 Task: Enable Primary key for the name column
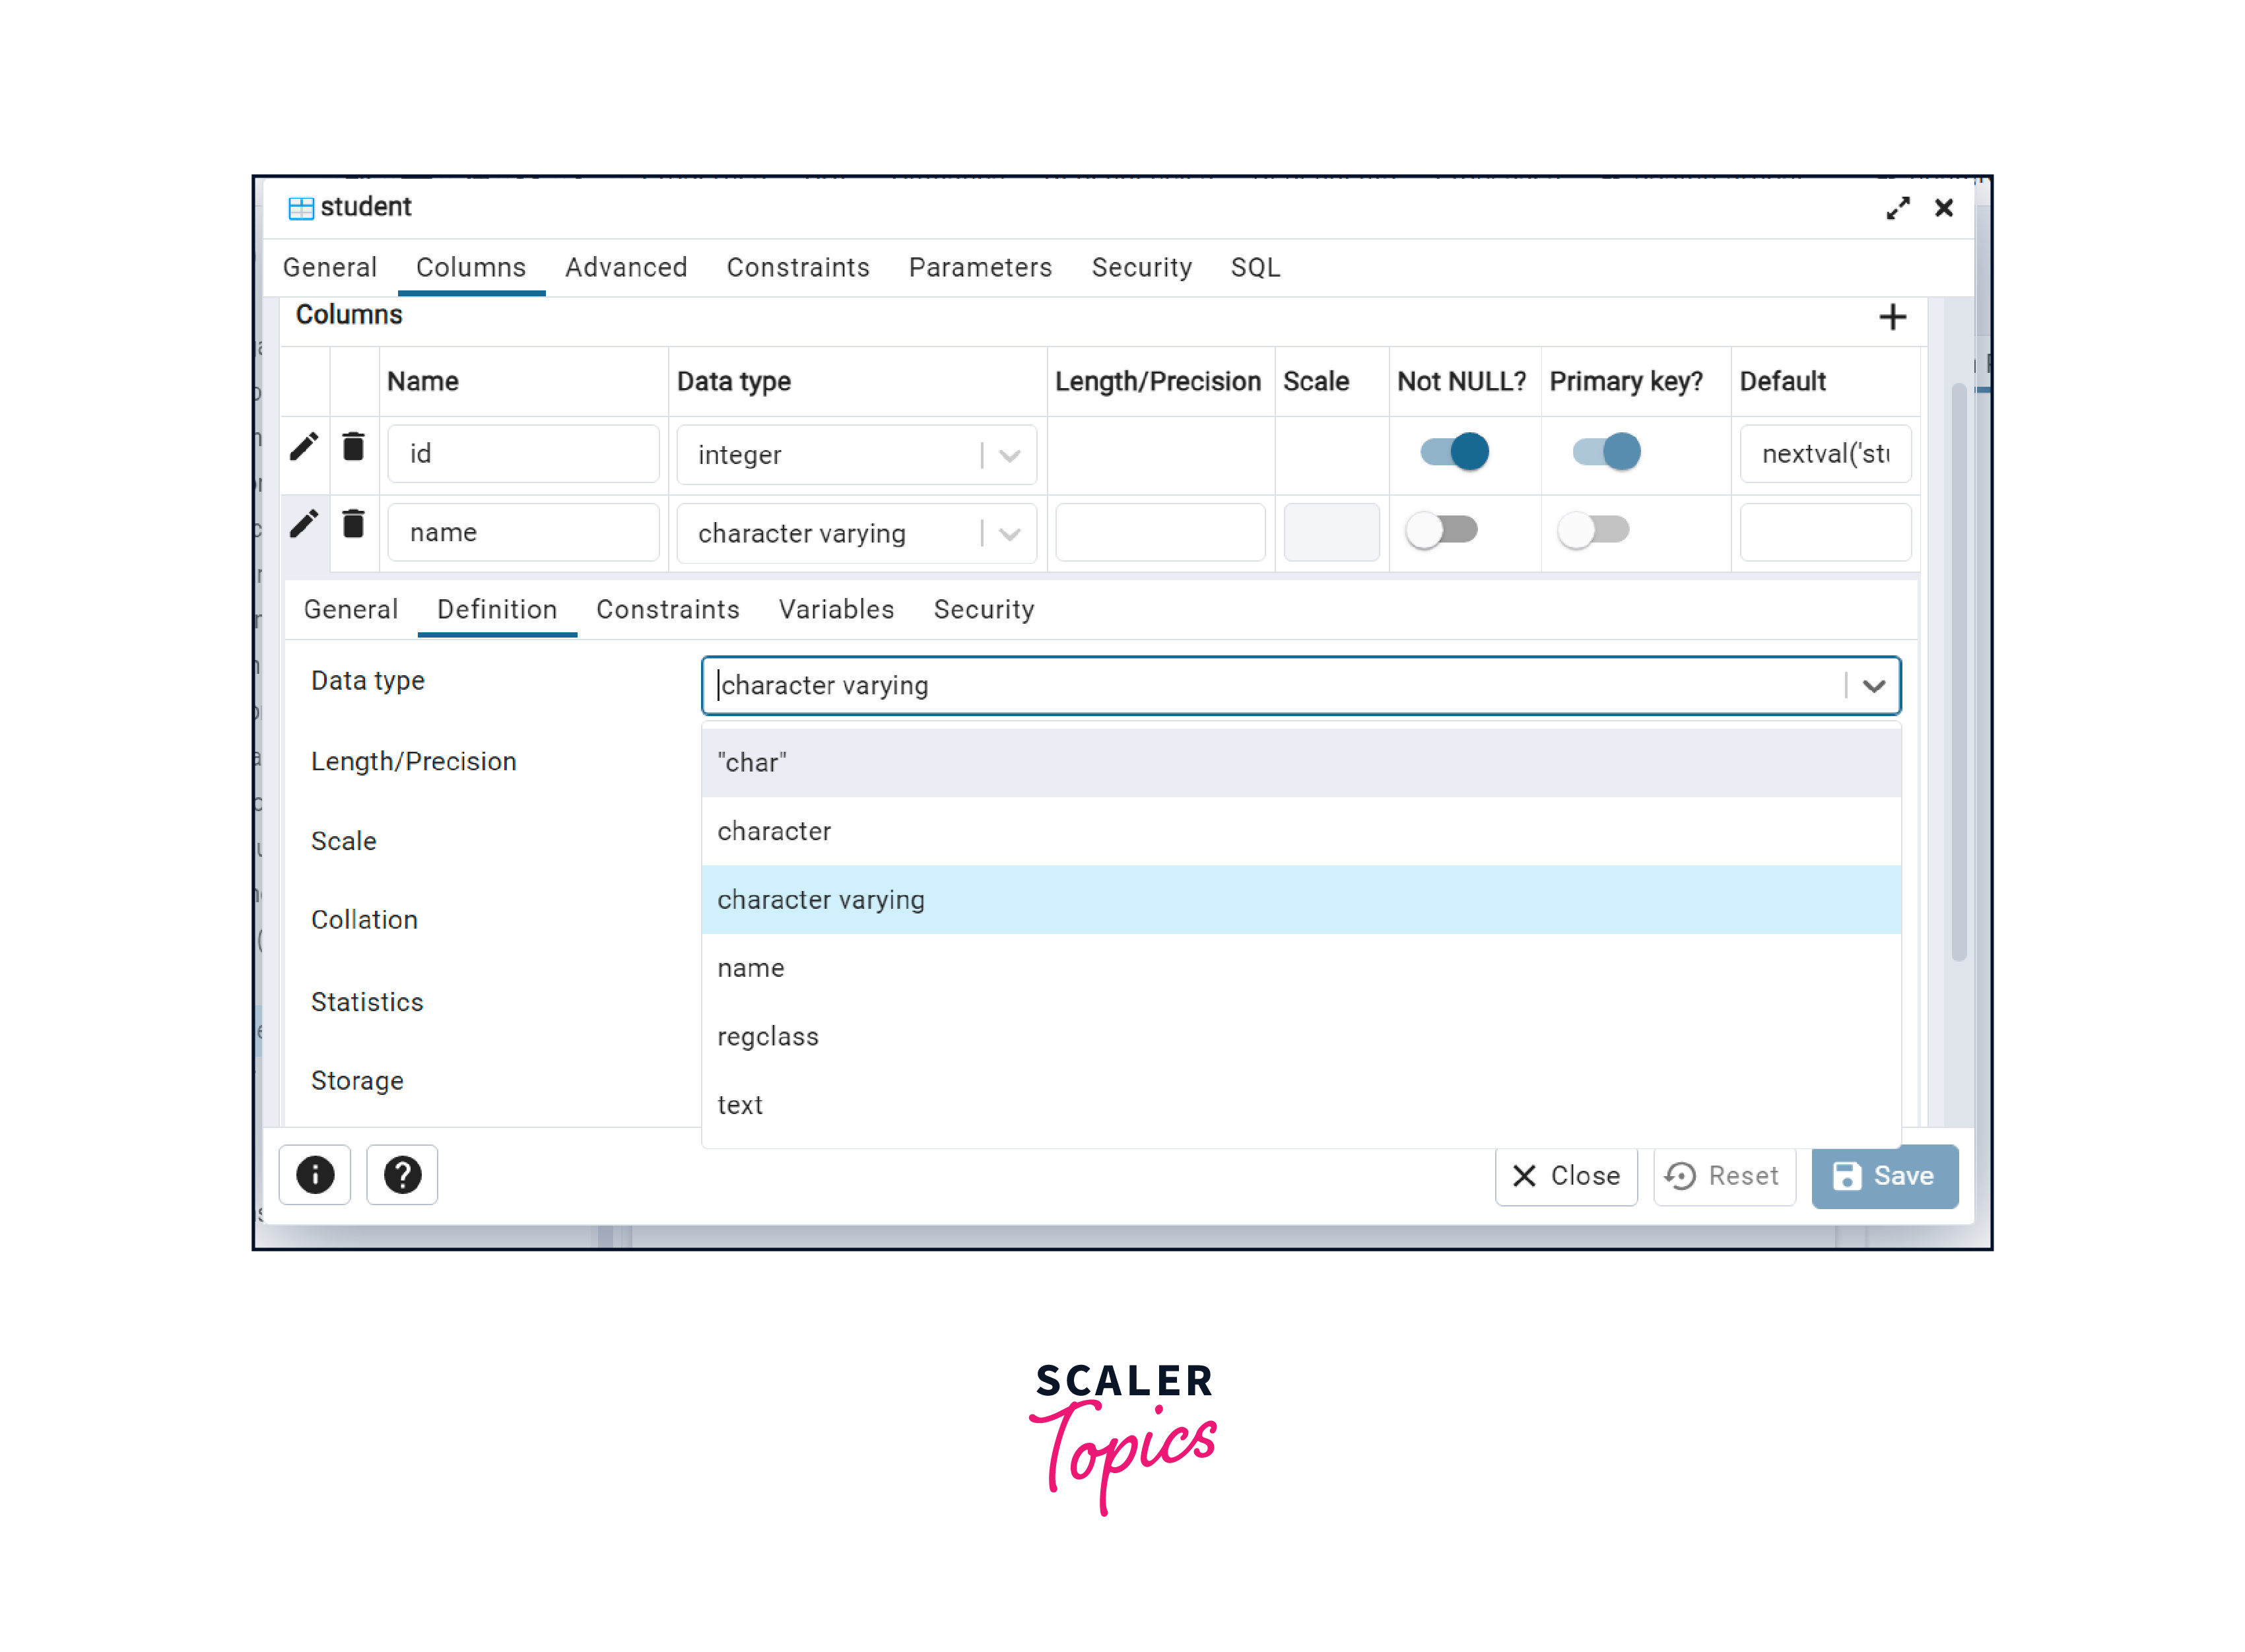tap(1593, 530)
